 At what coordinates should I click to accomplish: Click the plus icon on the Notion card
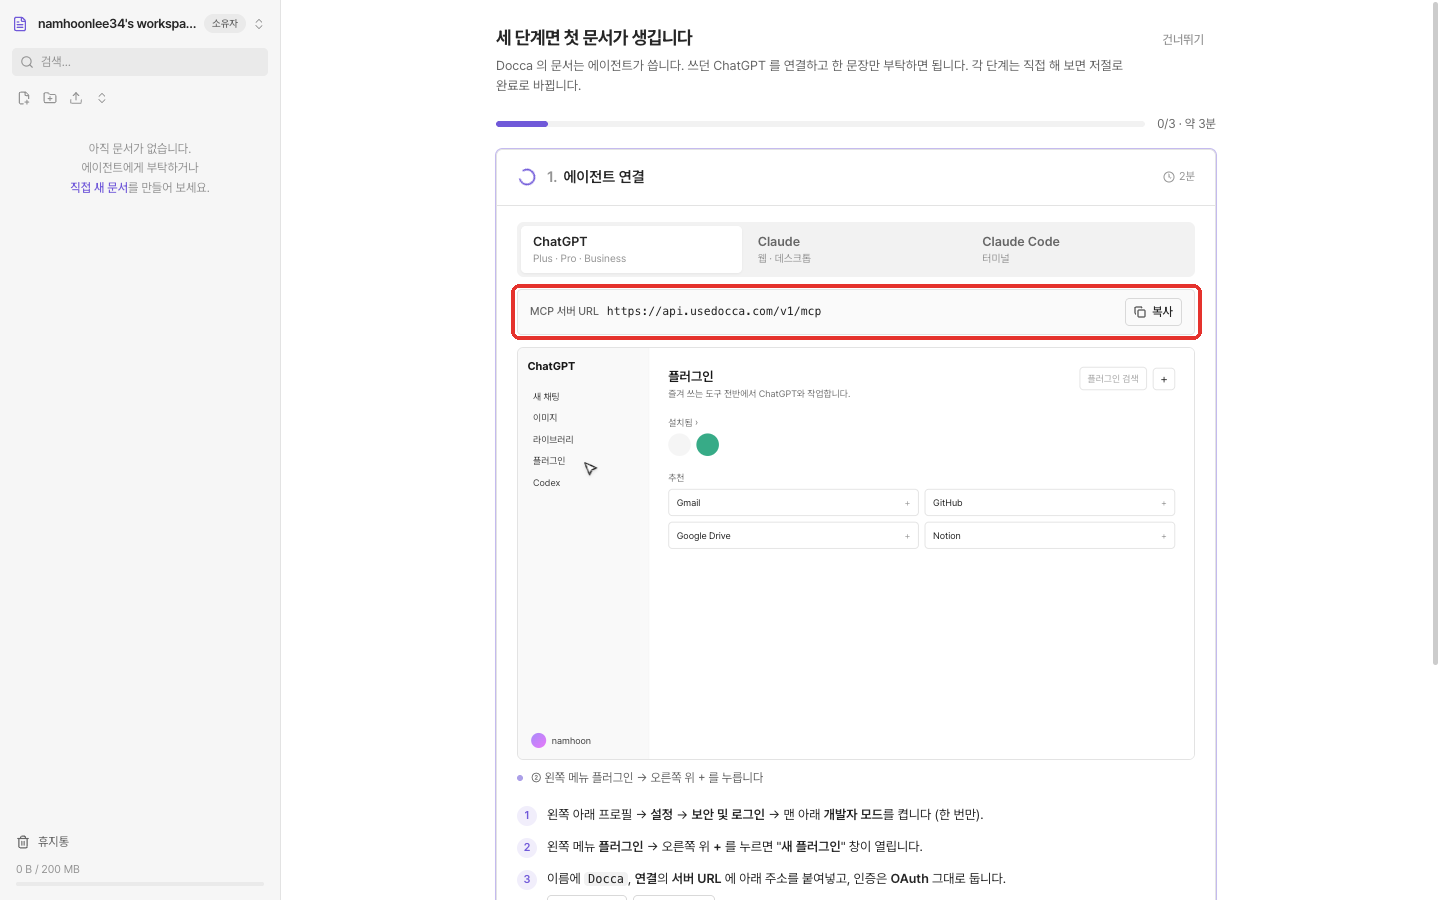pos(1163,536)
